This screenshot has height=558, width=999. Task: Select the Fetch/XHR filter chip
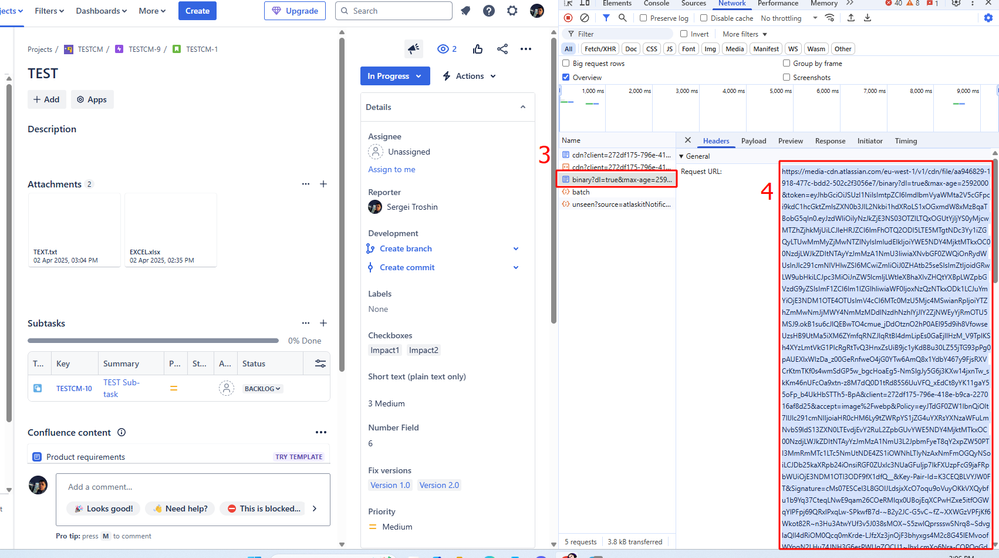click(600, 48)
